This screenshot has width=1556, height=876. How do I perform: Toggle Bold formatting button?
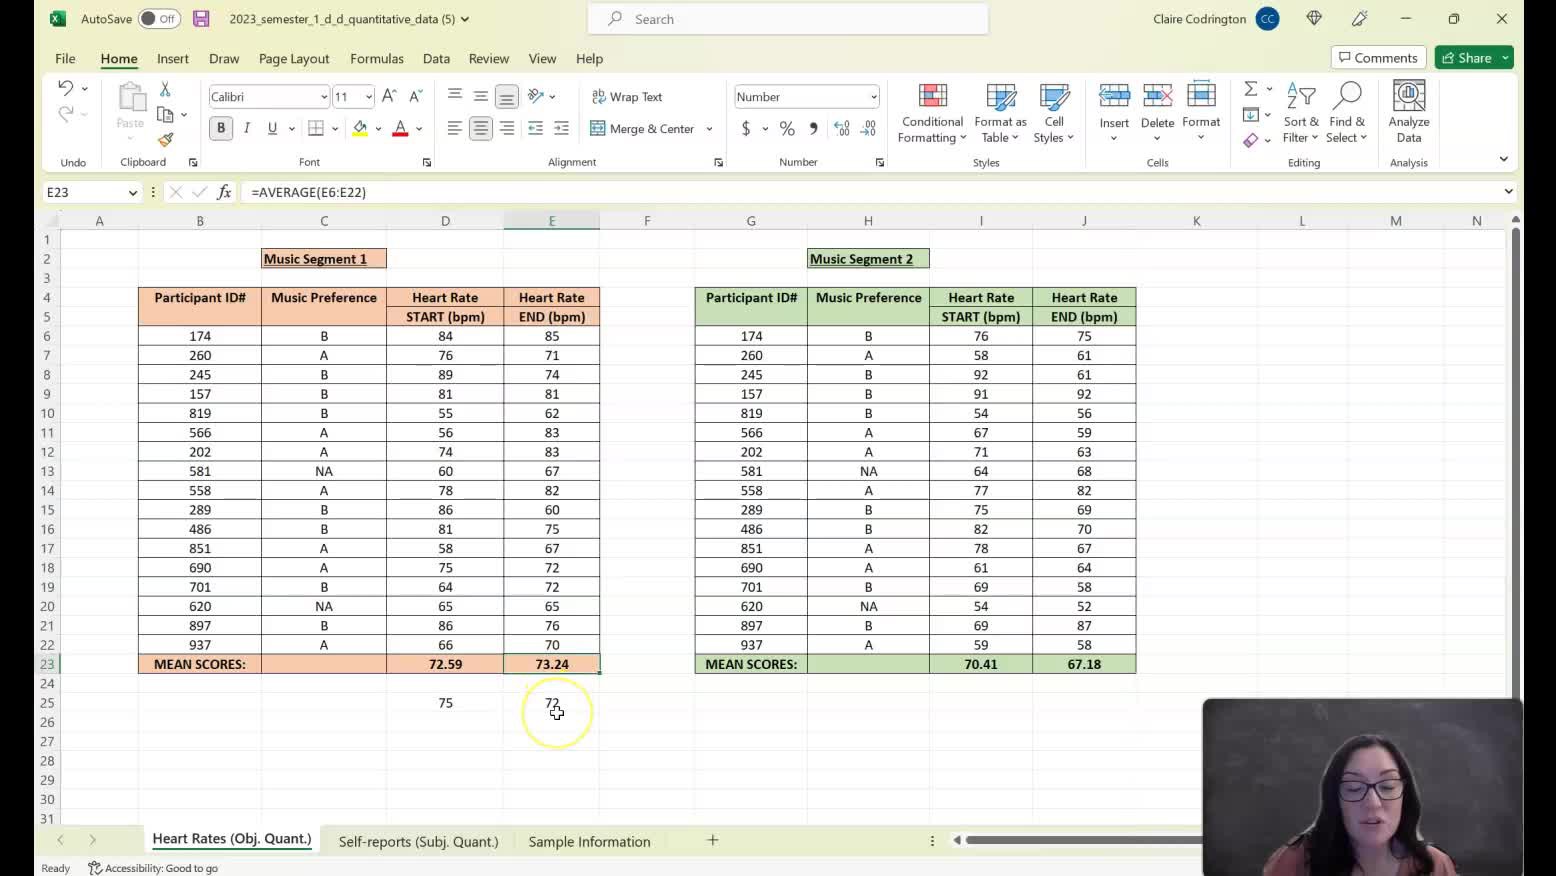point(221,128)
